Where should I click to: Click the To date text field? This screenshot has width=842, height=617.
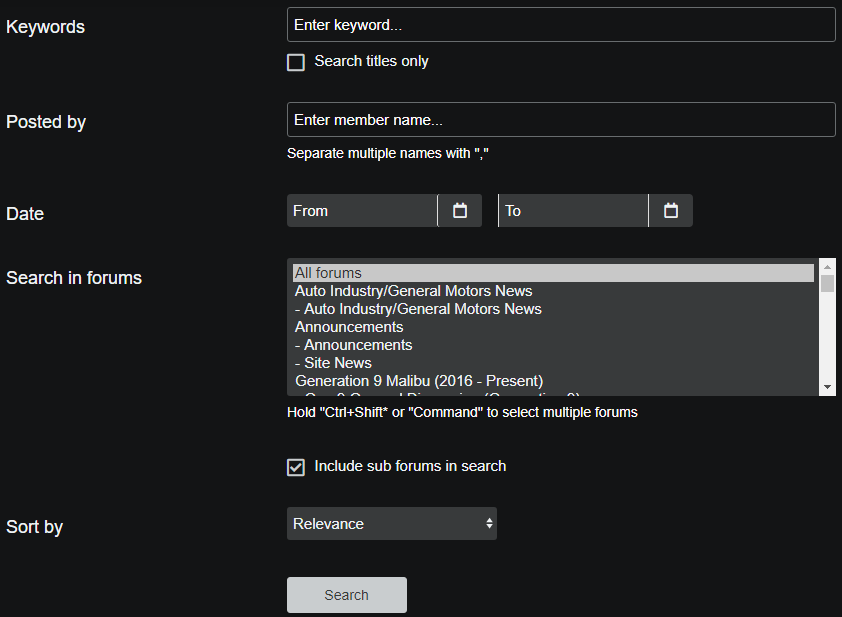pos(573,211)
